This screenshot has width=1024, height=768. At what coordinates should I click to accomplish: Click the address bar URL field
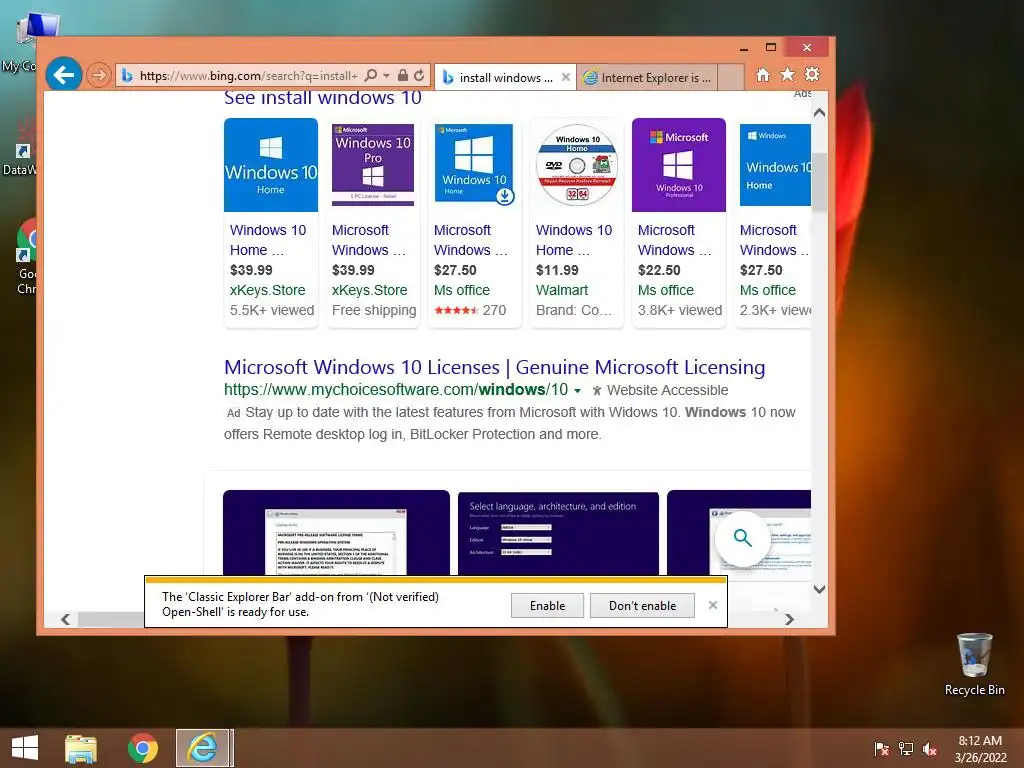coord(248,76)
